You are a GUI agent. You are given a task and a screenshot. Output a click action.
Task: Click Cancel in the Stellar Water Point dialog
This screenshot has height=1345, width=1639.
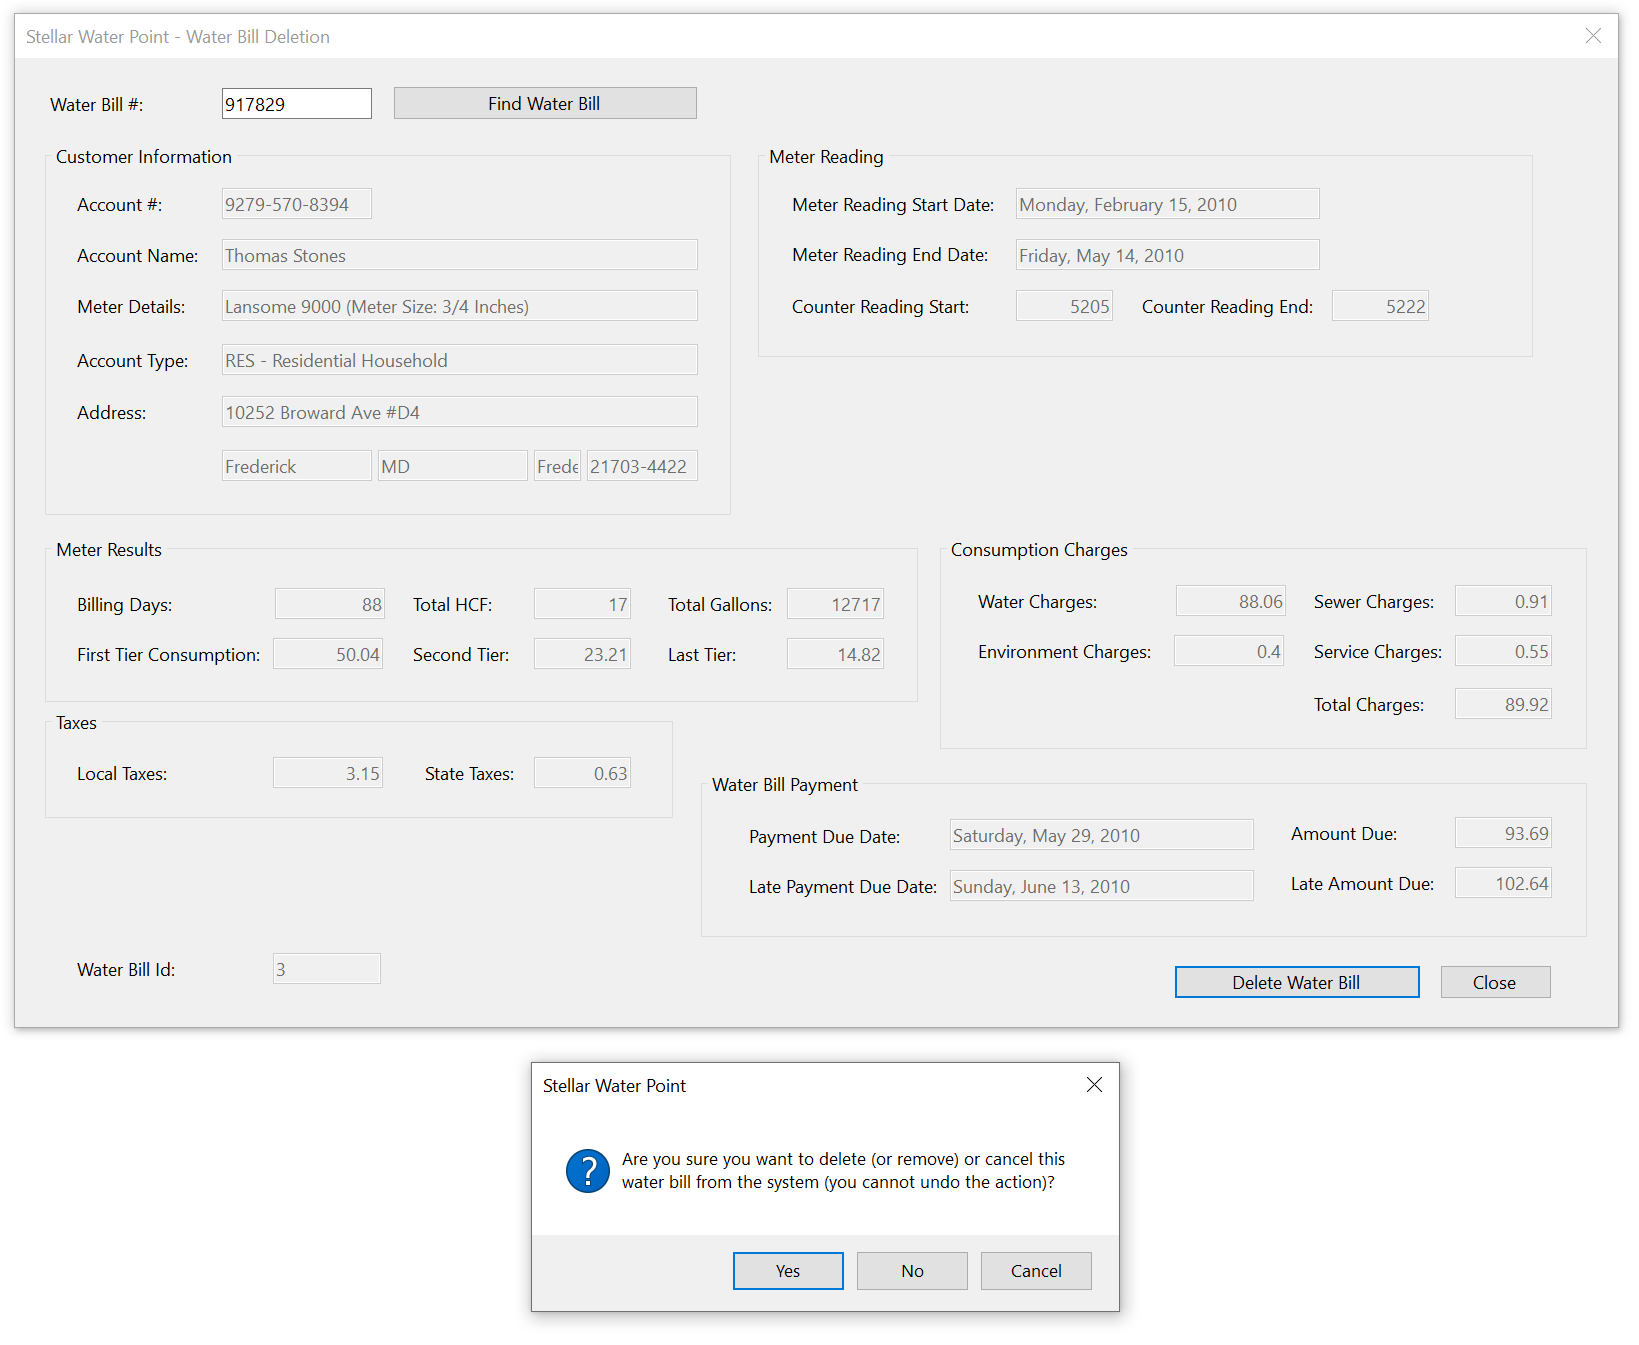click(1036, 1271)
